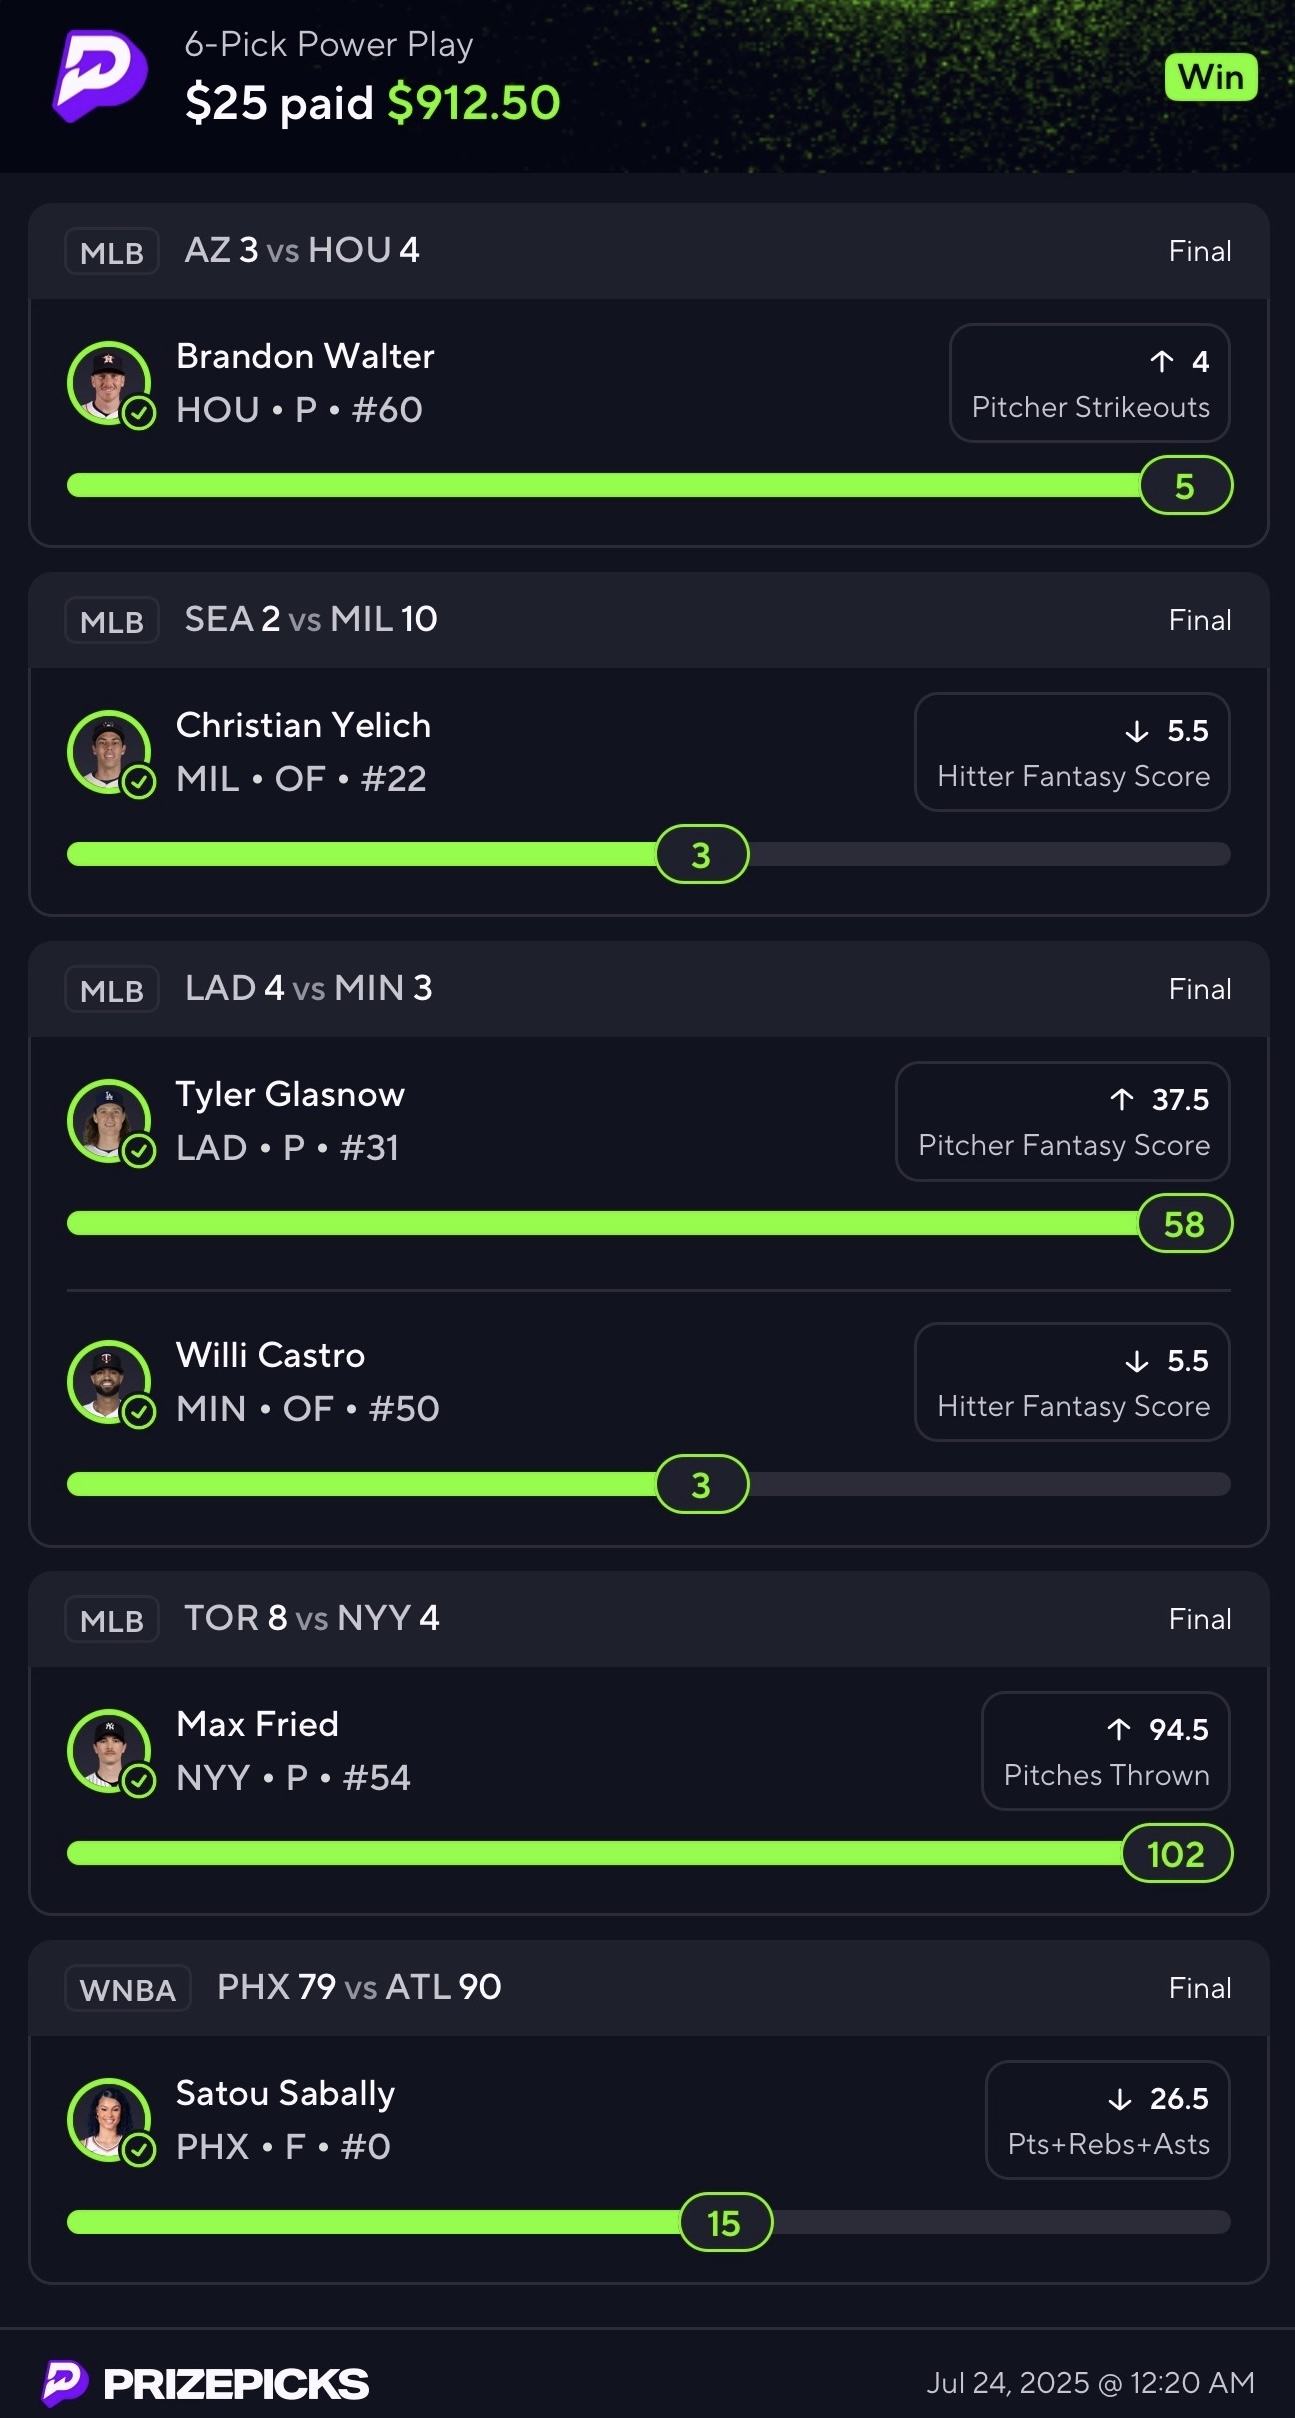This screenshot has height=2418, width=1295.
Task: Open Max Fried's player avatar
Action: (x=109, y=1751)
